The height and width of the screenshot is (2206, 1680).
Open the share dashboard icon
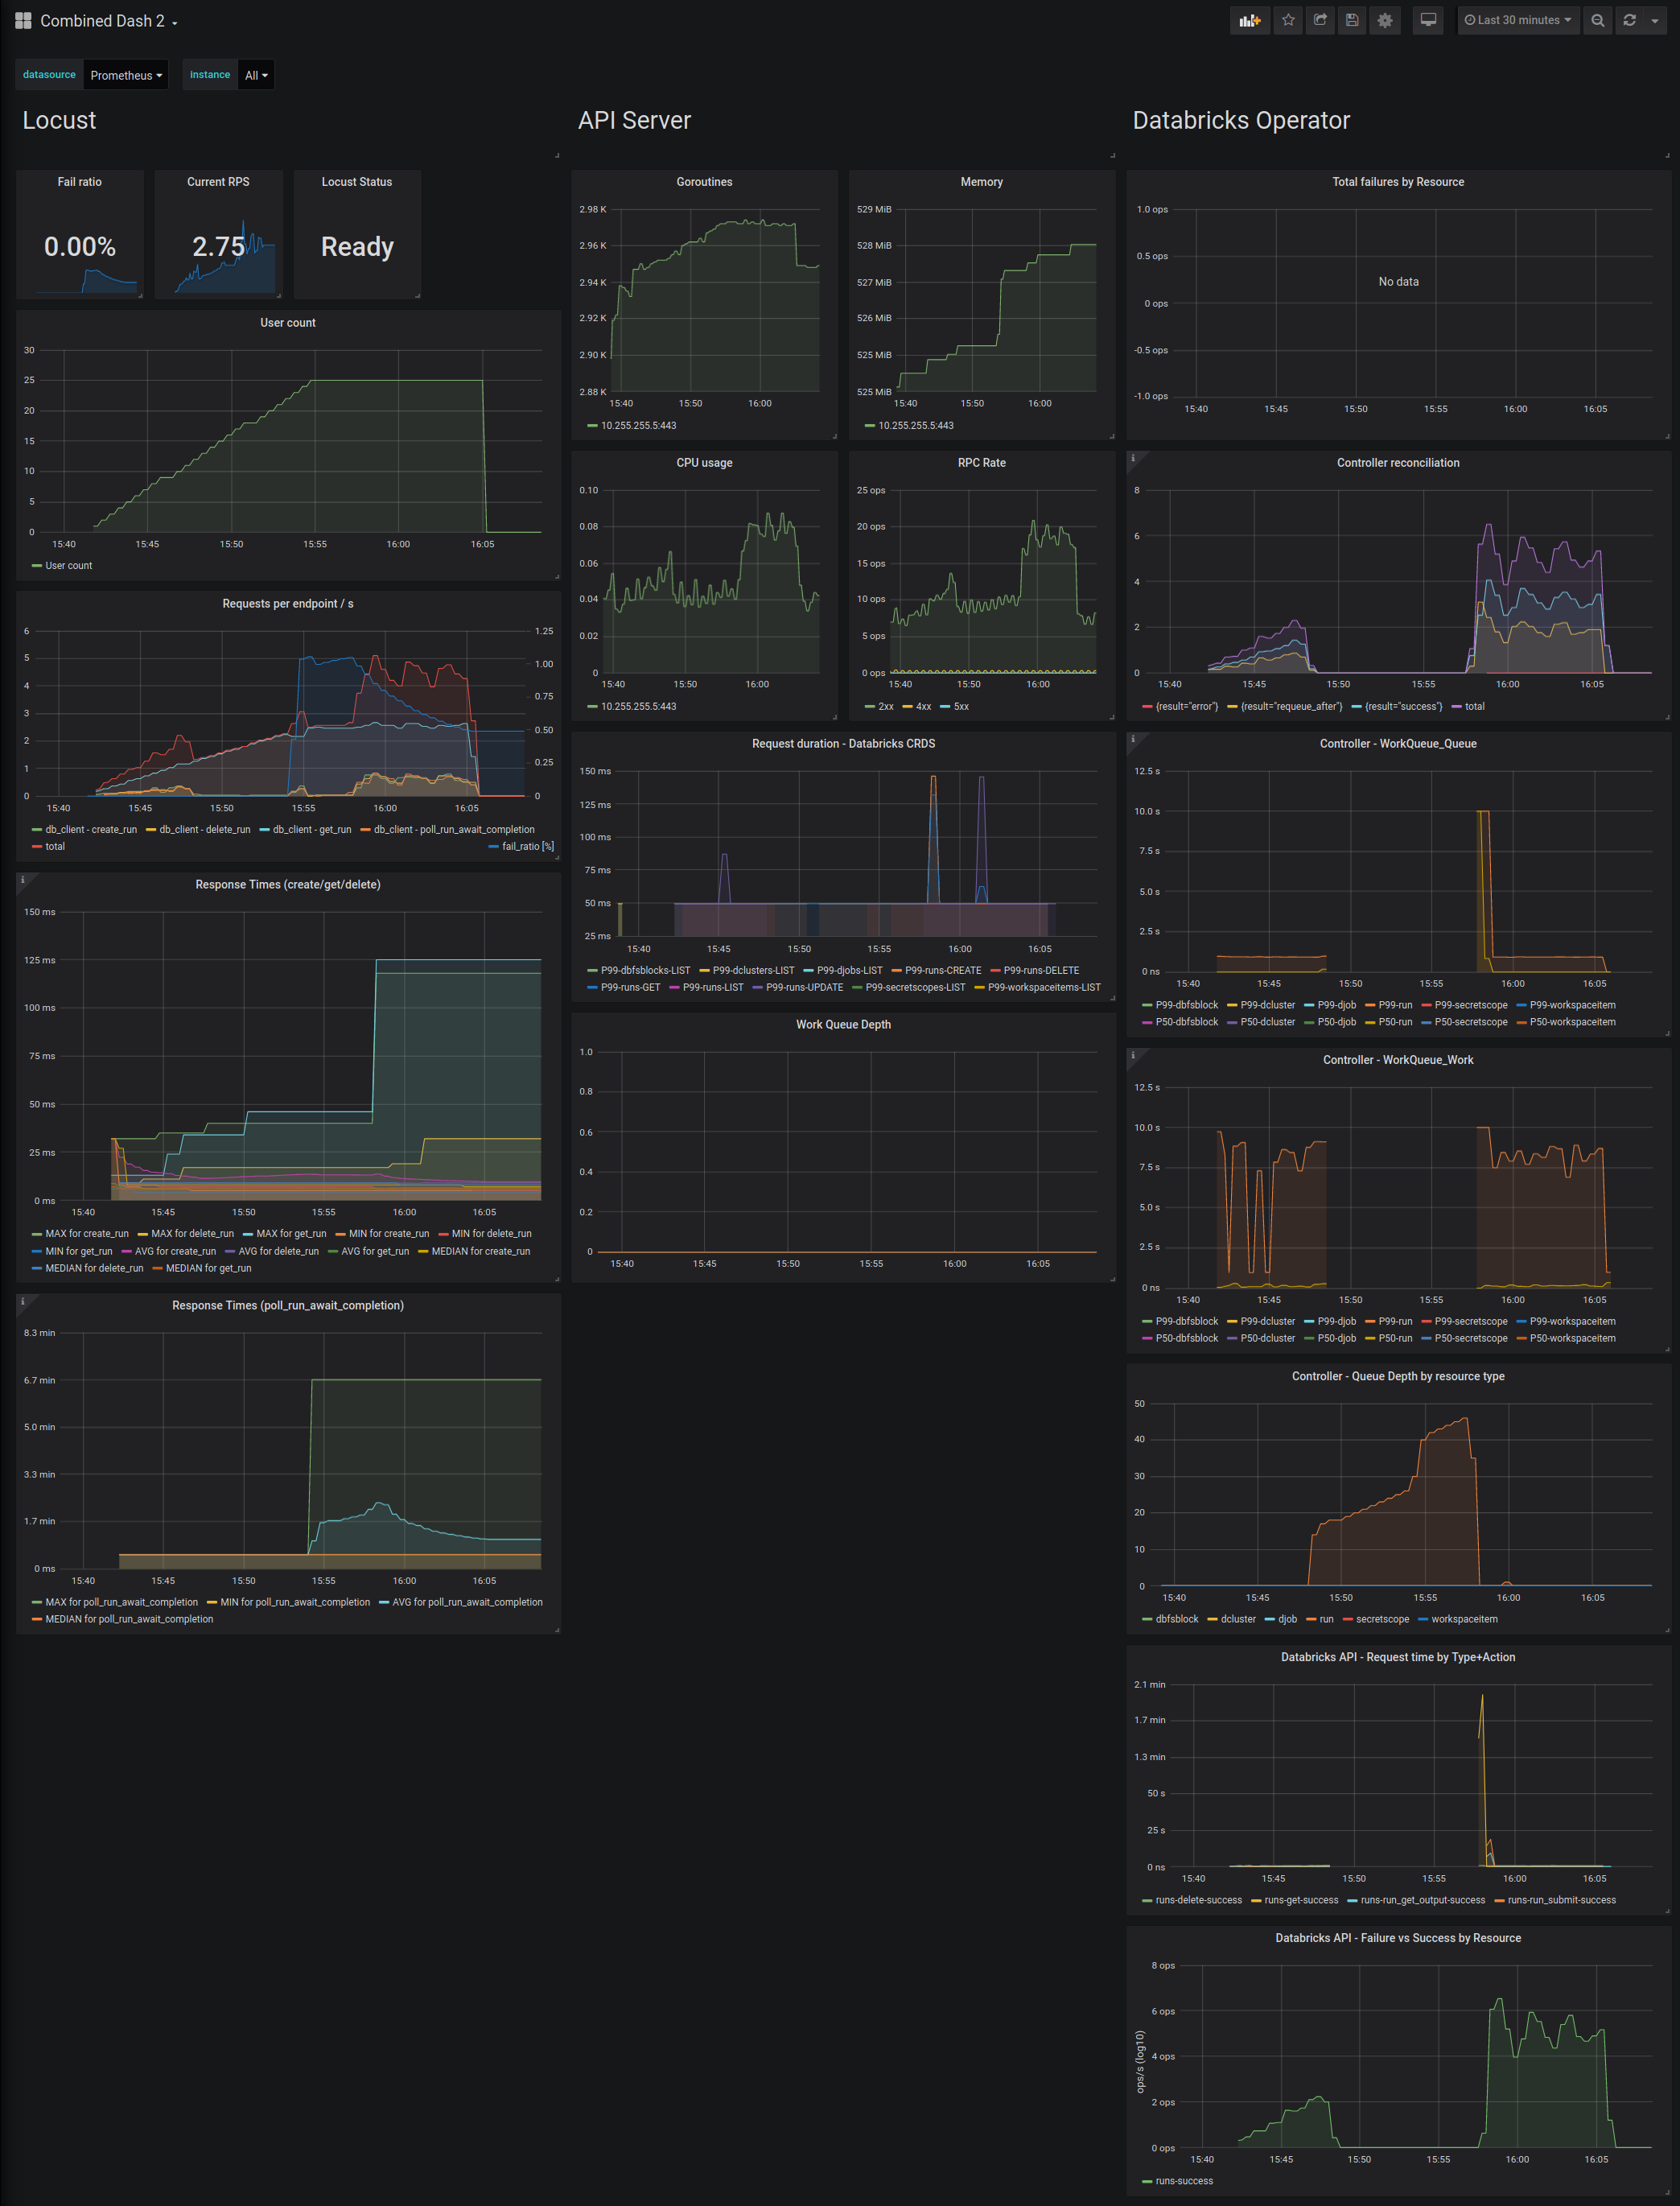(x=1320, y=20)
